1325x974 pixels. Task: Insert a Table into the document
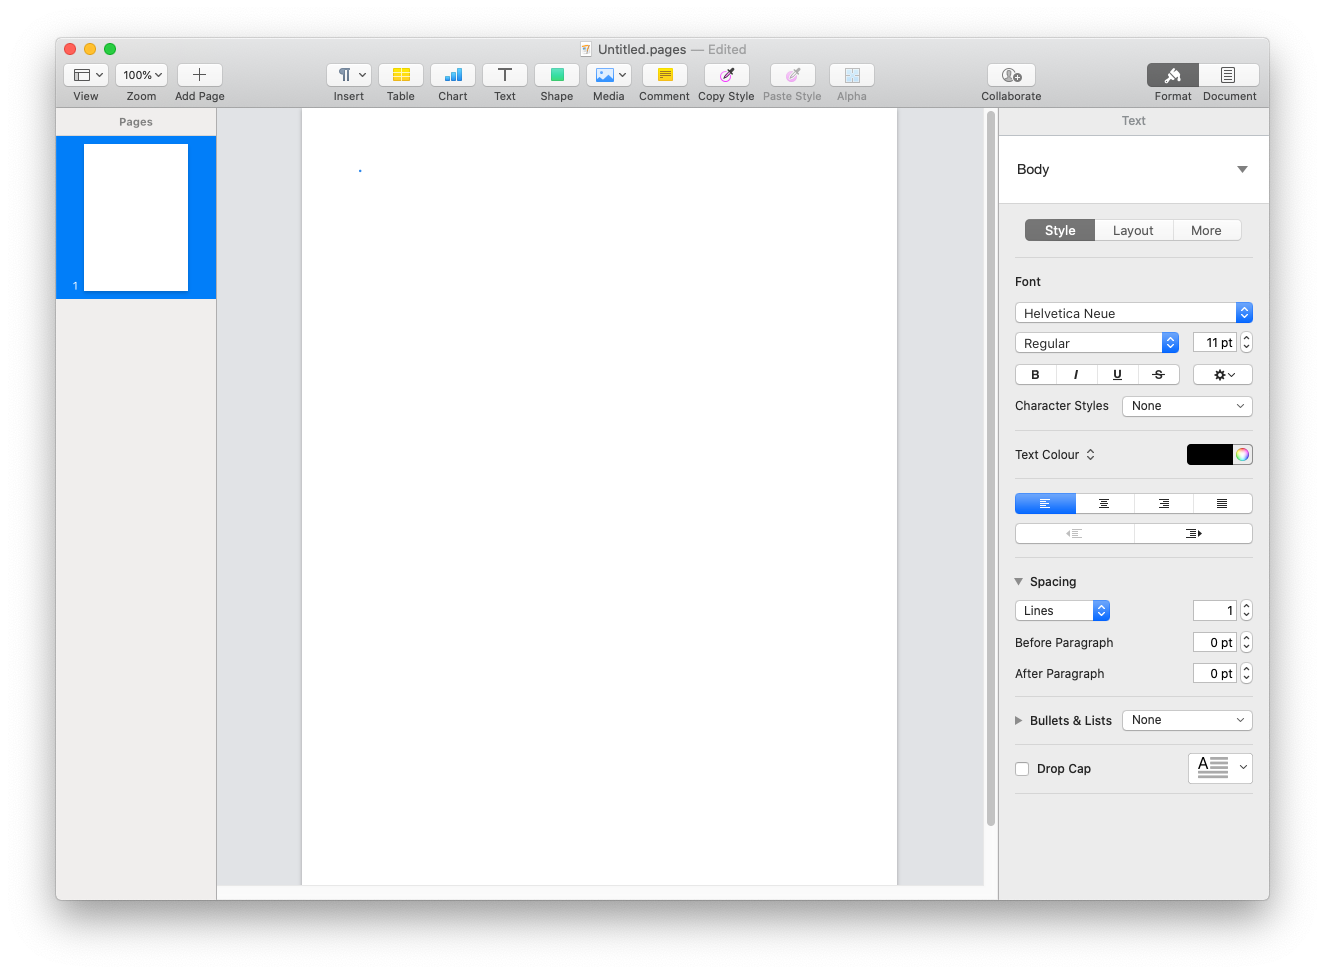[x=400, y=75]
